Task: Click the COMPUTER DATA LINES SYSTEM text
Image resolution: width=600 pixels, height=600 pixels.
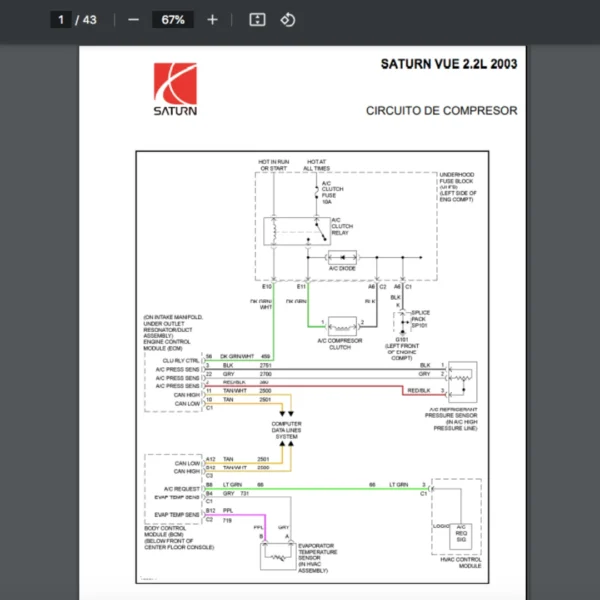Action: (x=287, y=430)
